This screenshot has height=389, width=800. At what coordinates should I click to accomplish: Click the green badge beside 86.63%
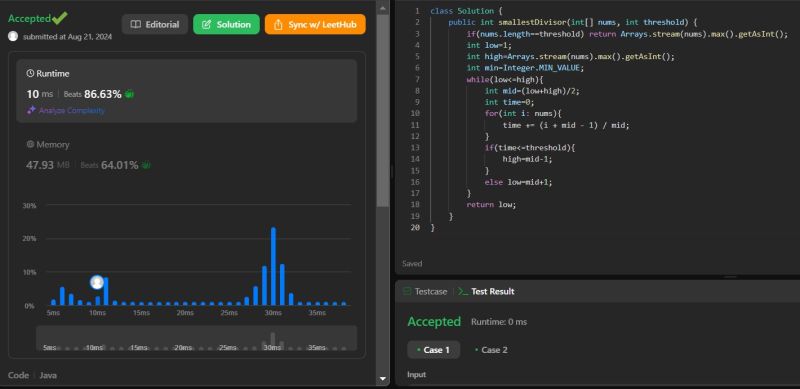click(x=130, y=94)
